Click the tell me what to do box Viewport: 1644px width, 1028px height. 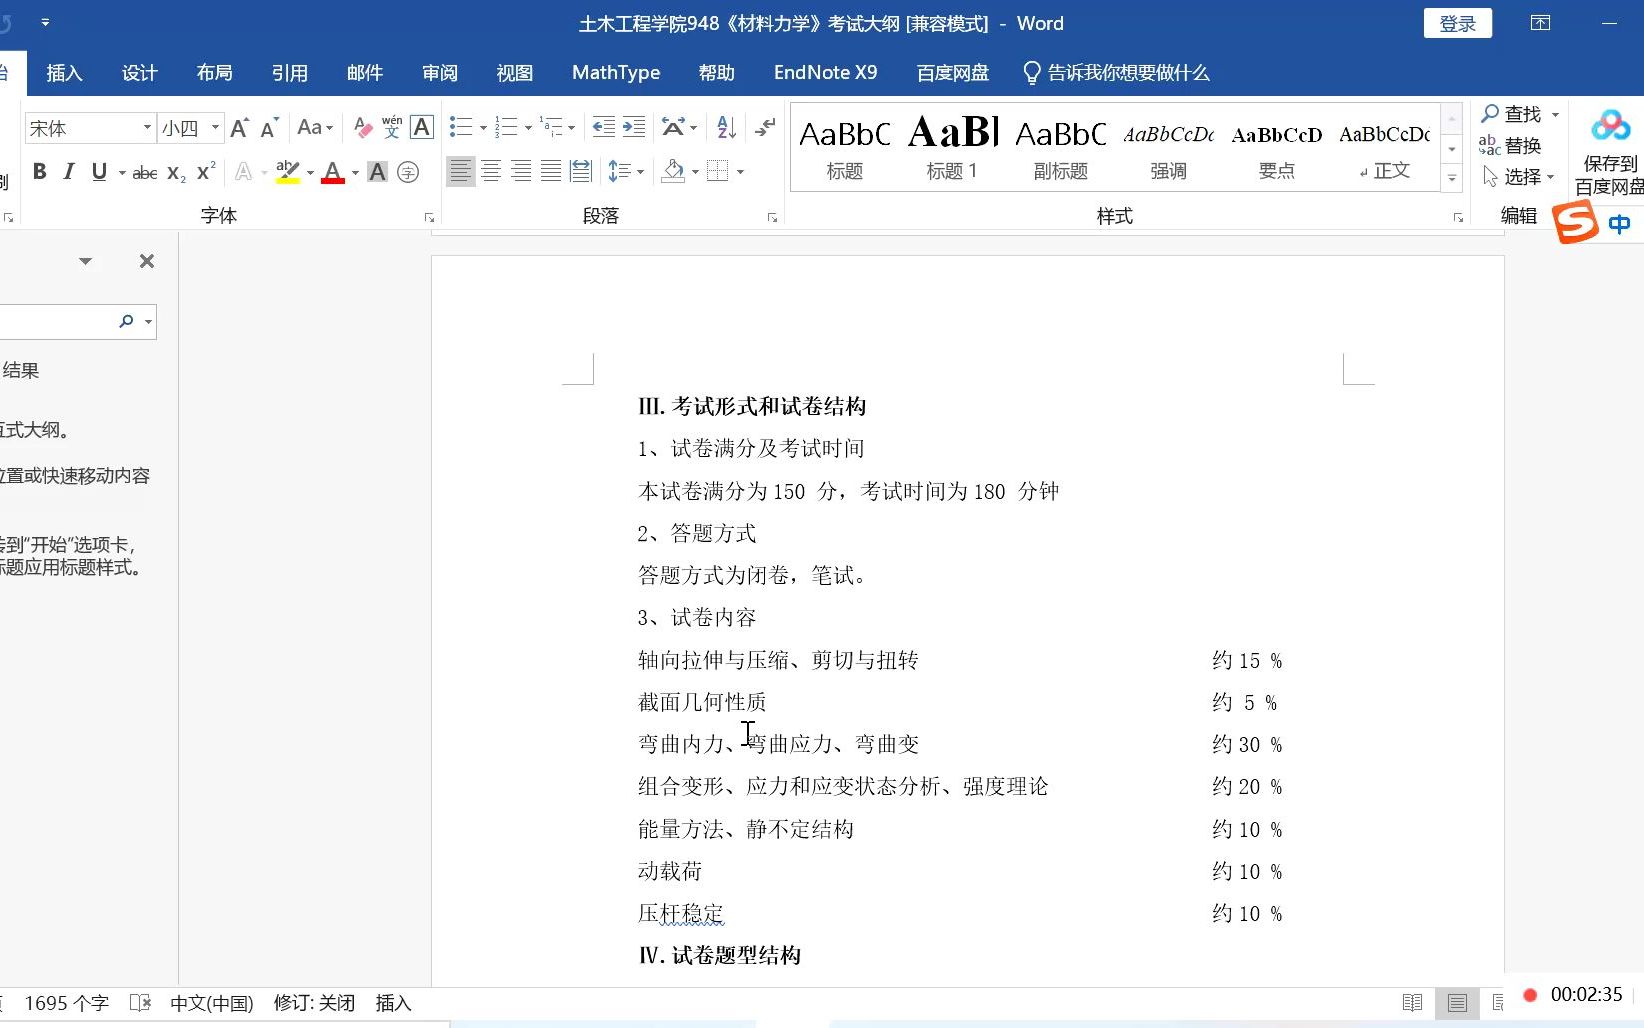1116,72
